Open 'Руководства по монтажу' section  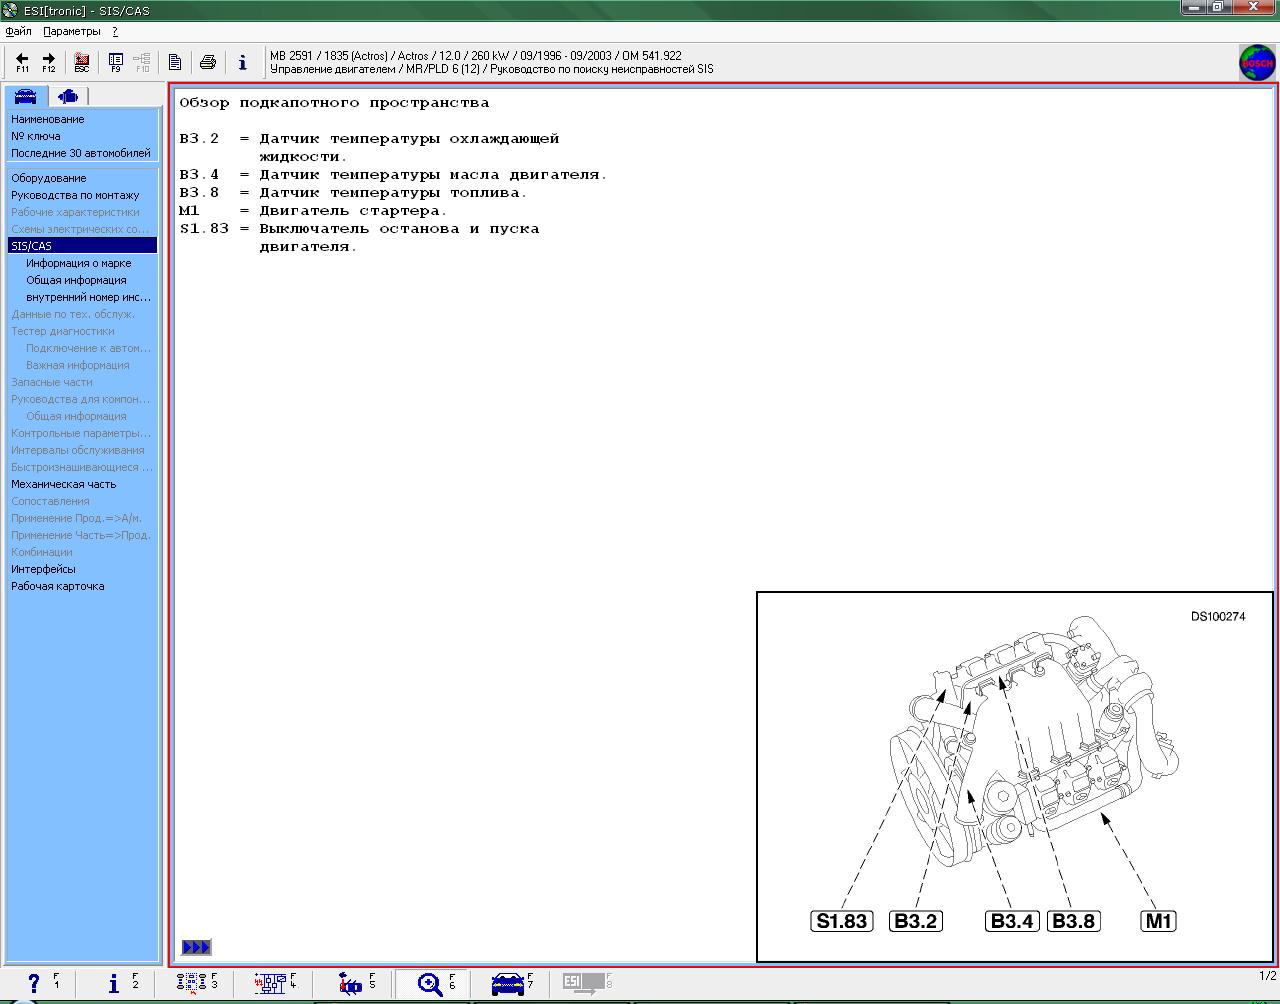[75, 195]
